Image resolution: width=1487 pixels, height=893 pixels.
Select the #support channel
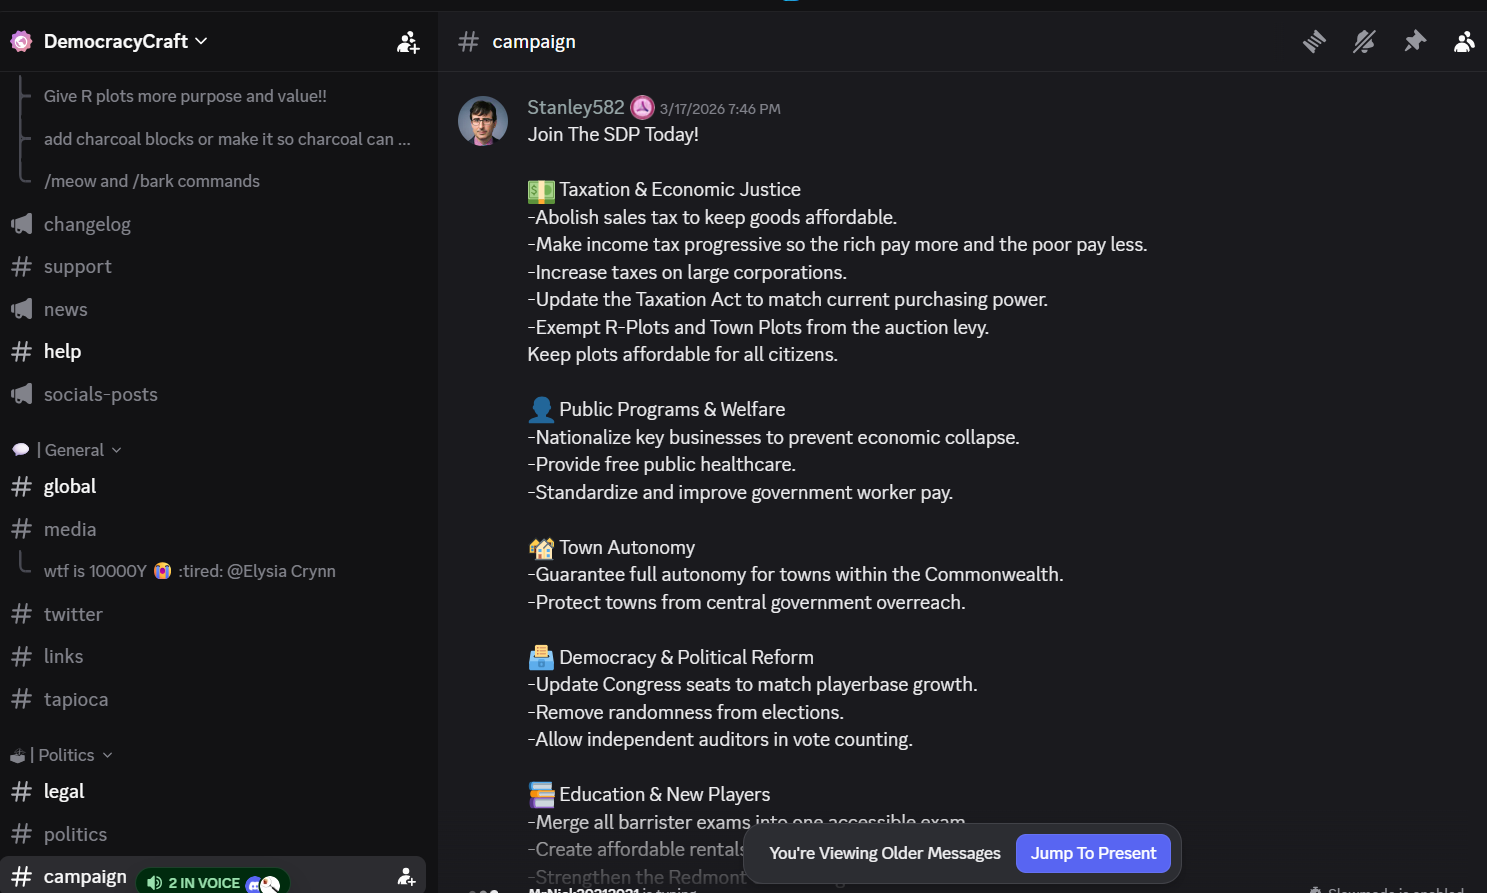77,266
